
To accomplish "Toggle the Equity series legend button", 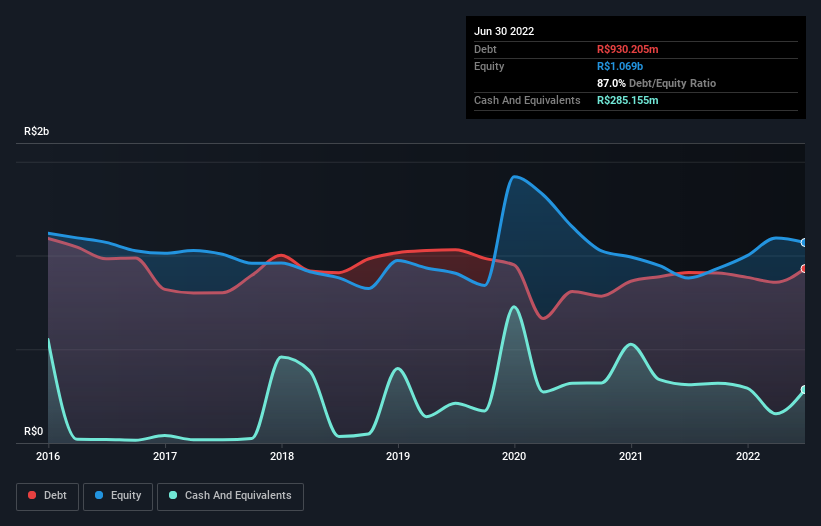I will 118,496.
